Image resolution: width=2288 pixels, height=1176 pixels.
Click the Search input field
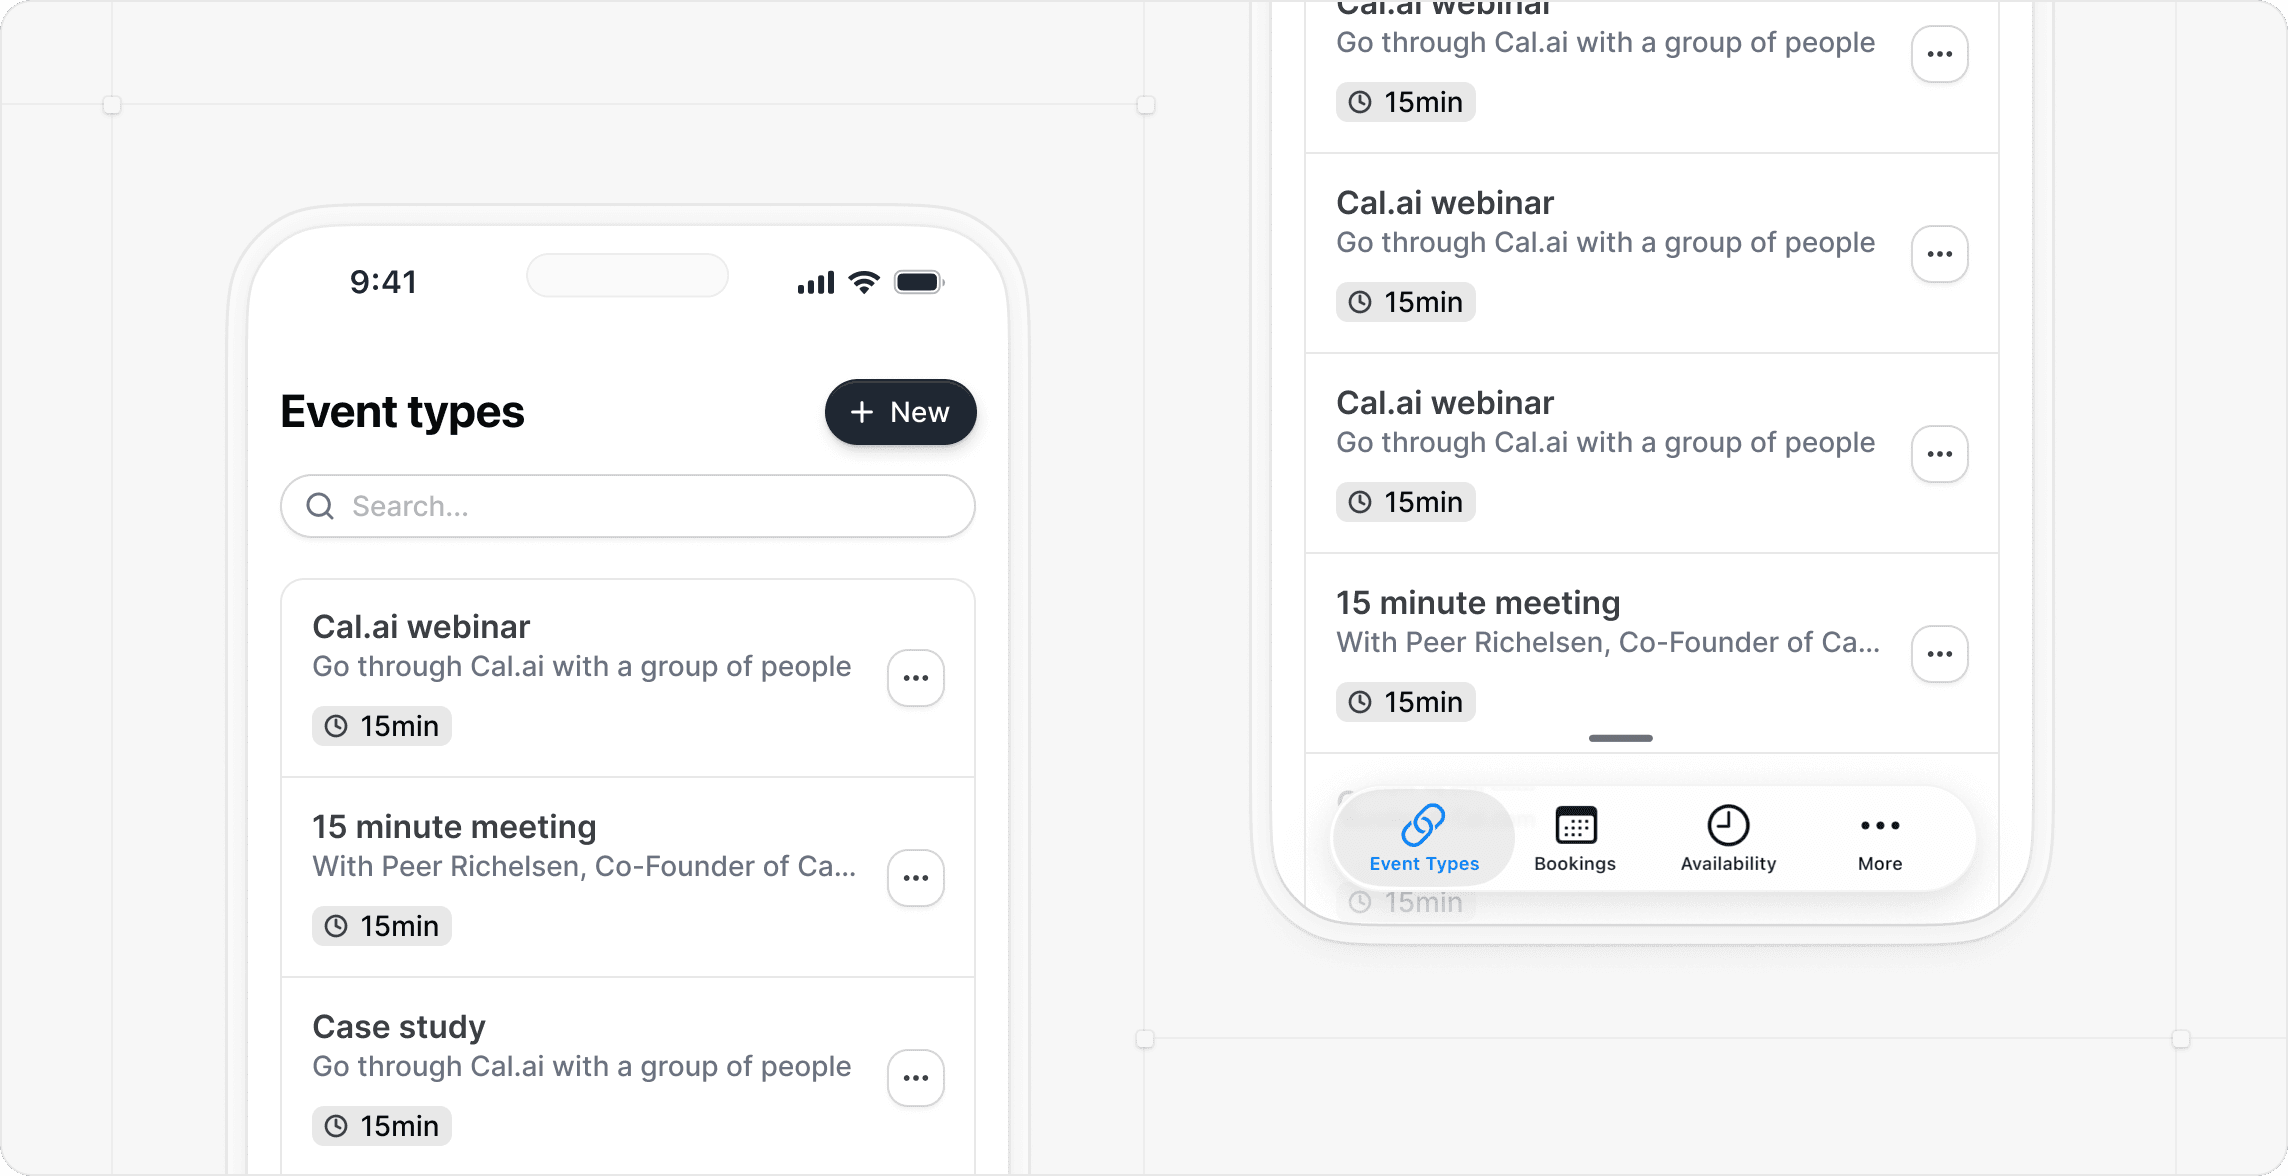[x=627, y=506]
